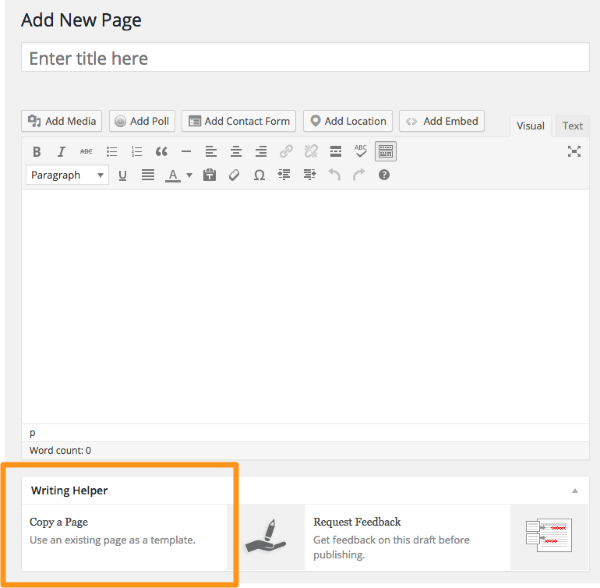Insert special character omega icon
600x588 pixels.
click(259, 175)
